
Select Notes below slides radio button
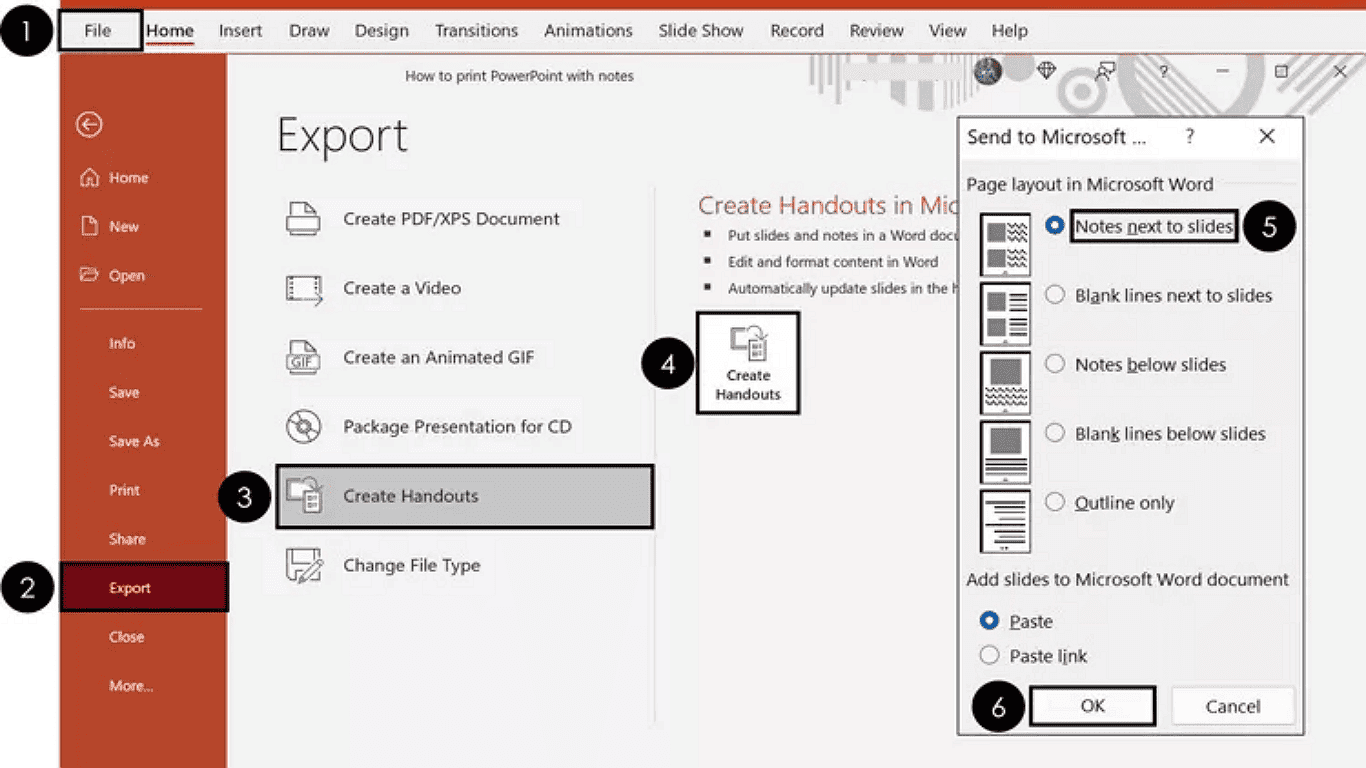point(1054,364)
